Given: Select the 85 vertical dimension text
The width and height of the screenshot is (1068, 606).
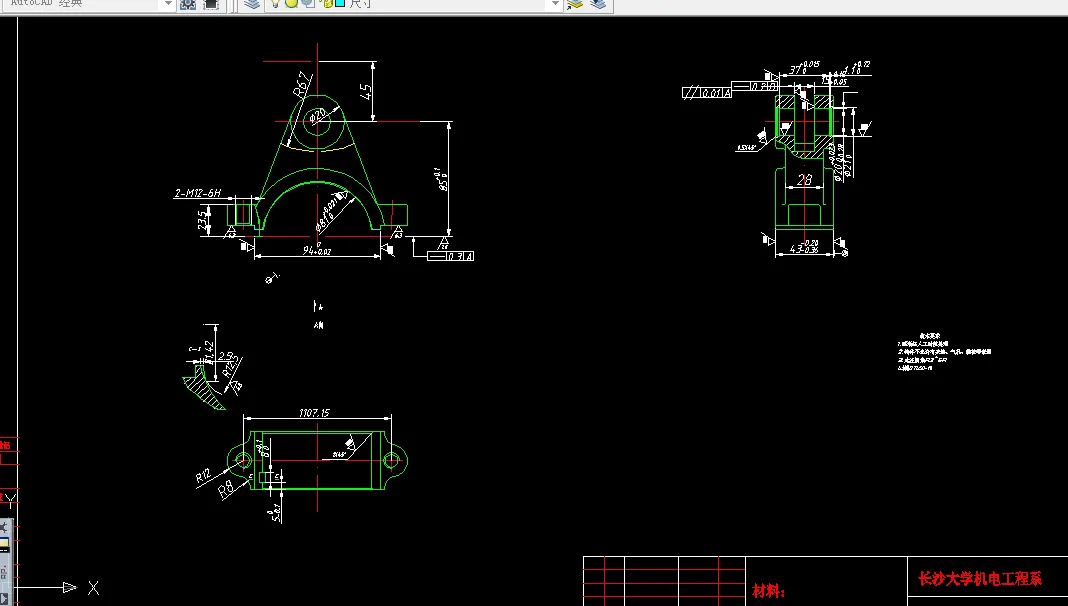Looking at the screenshot, I should click(x=442, y=180).
